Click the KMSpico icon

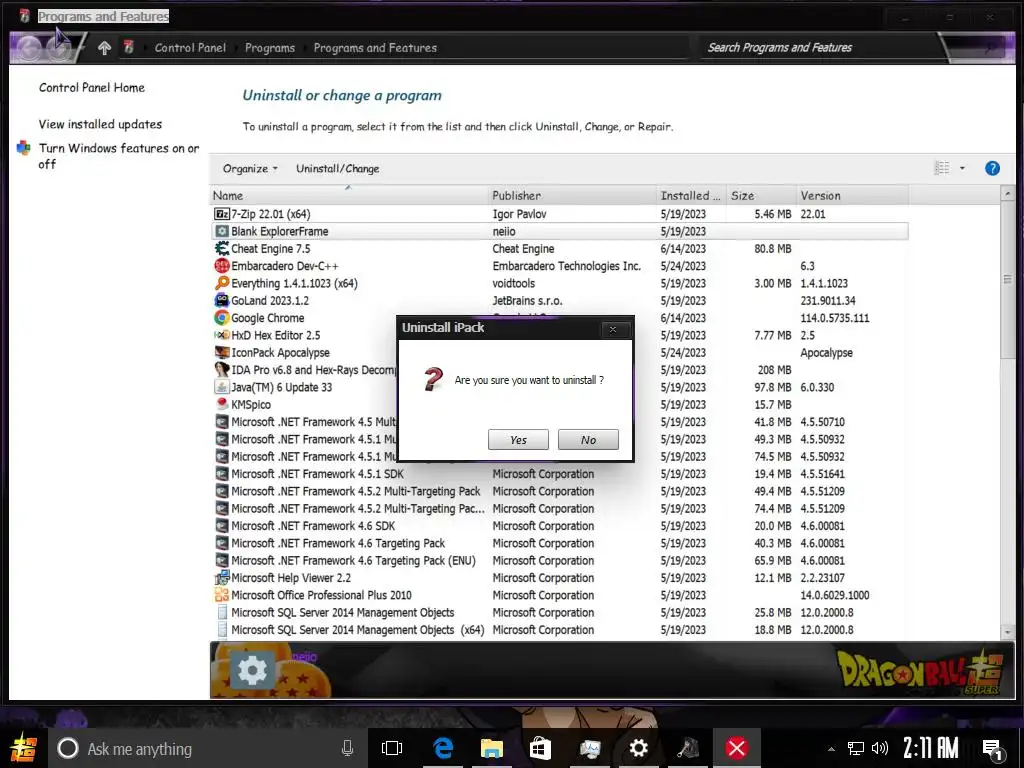222,404
